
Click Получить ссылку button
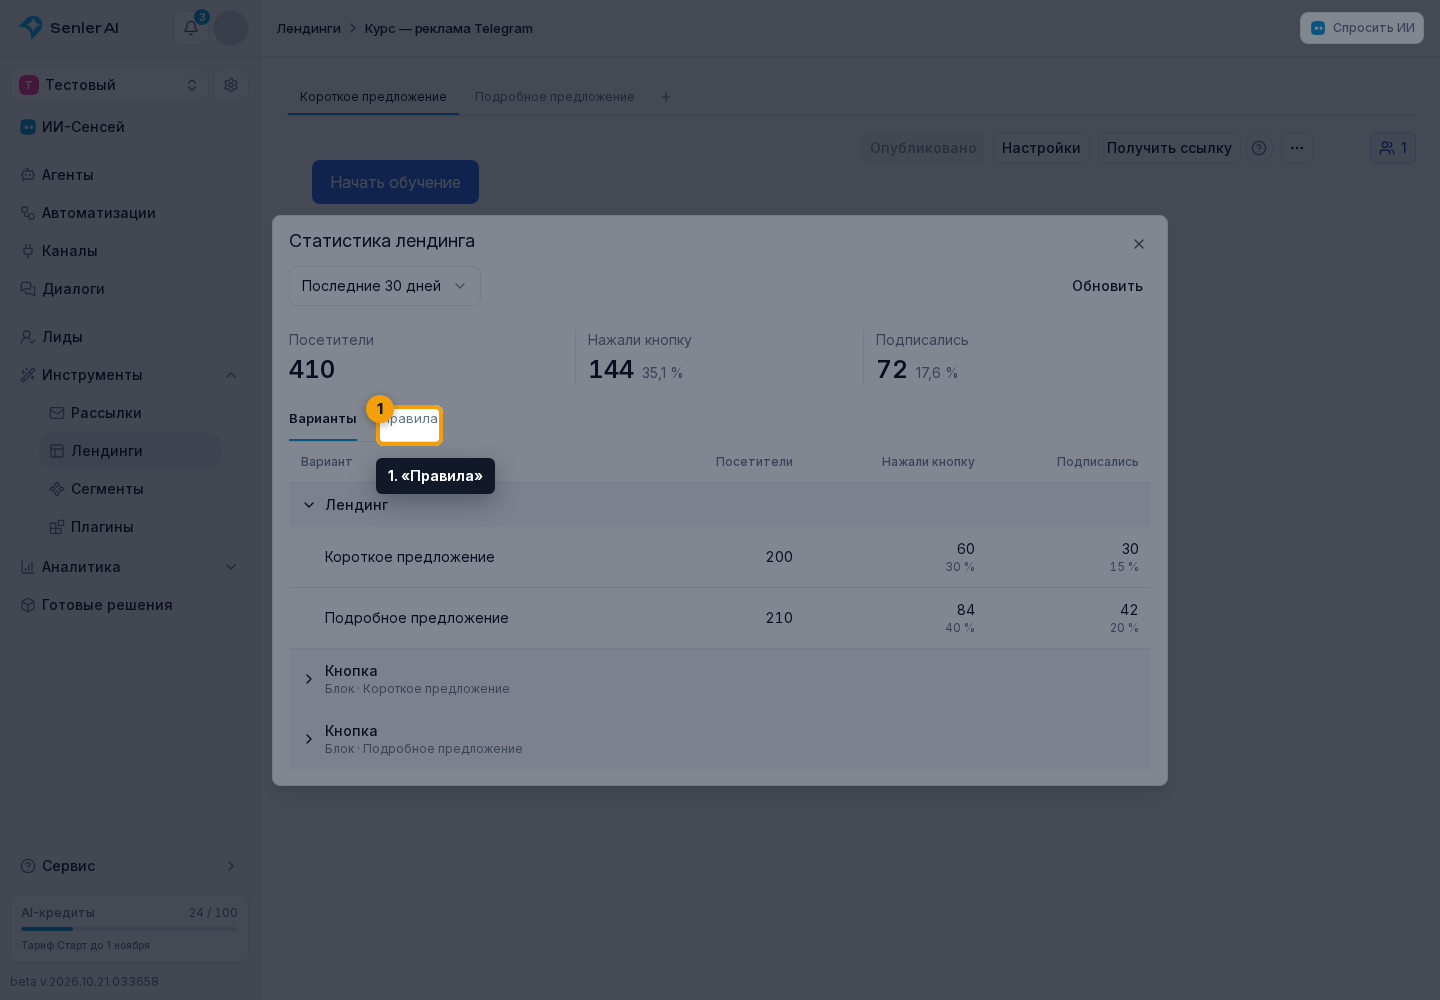1169,148
